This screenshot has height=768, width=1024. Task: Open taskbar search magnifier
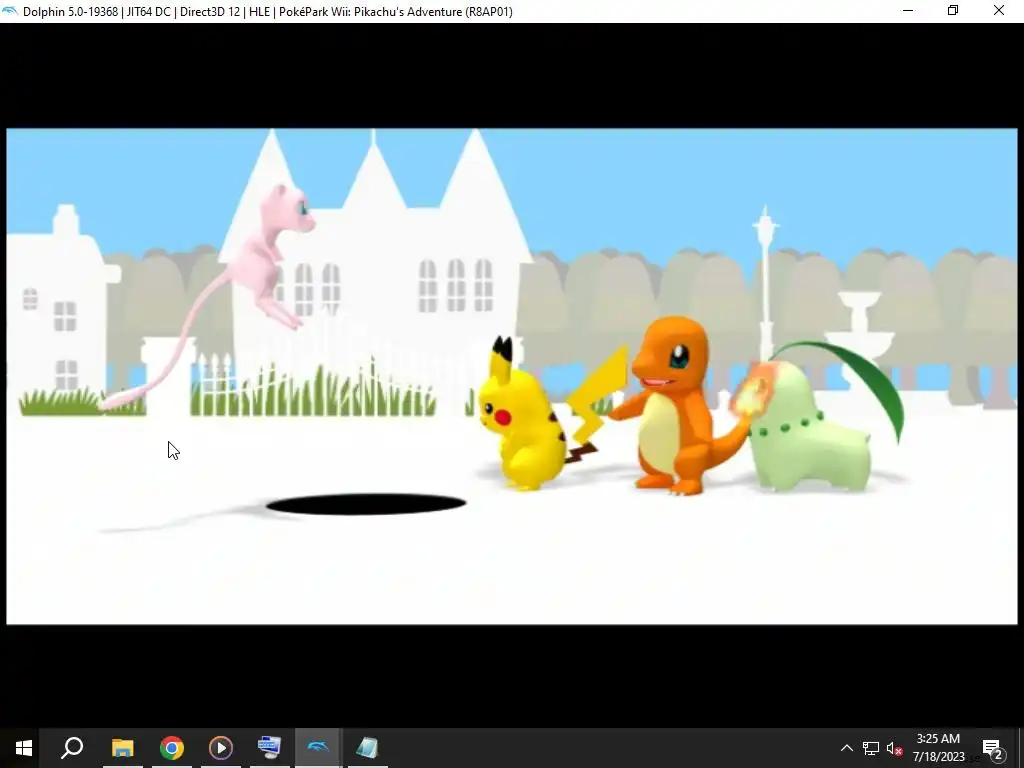(x=72, y=748)
